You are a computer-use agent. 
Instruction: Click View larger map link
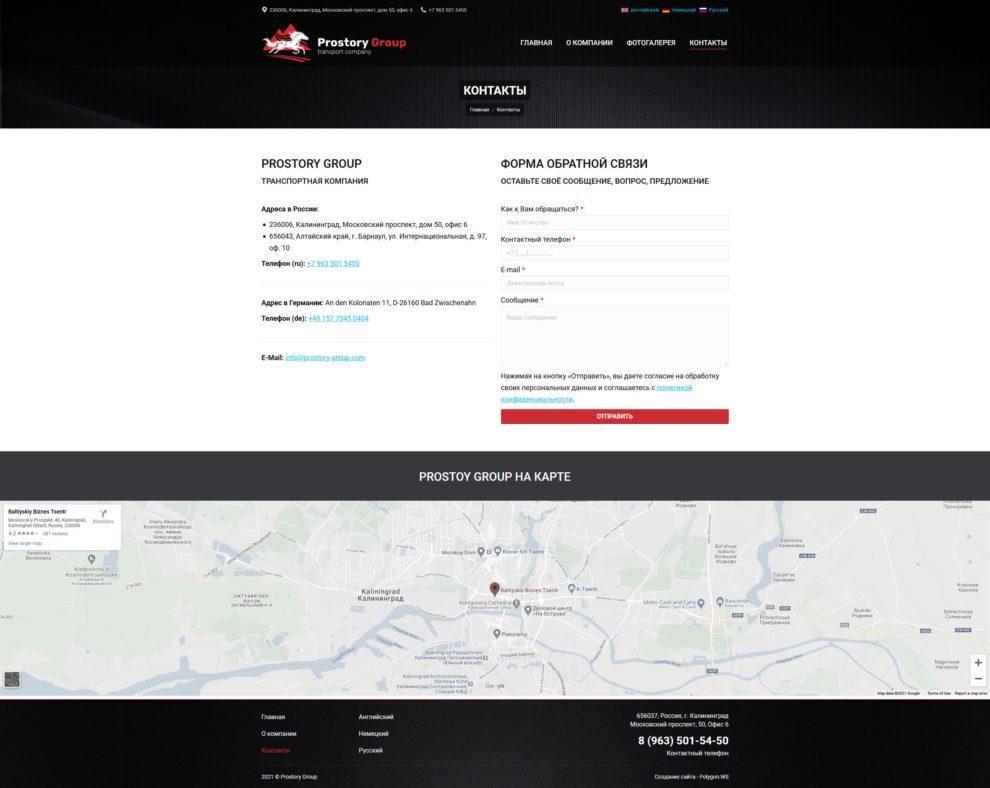point(25,543)
